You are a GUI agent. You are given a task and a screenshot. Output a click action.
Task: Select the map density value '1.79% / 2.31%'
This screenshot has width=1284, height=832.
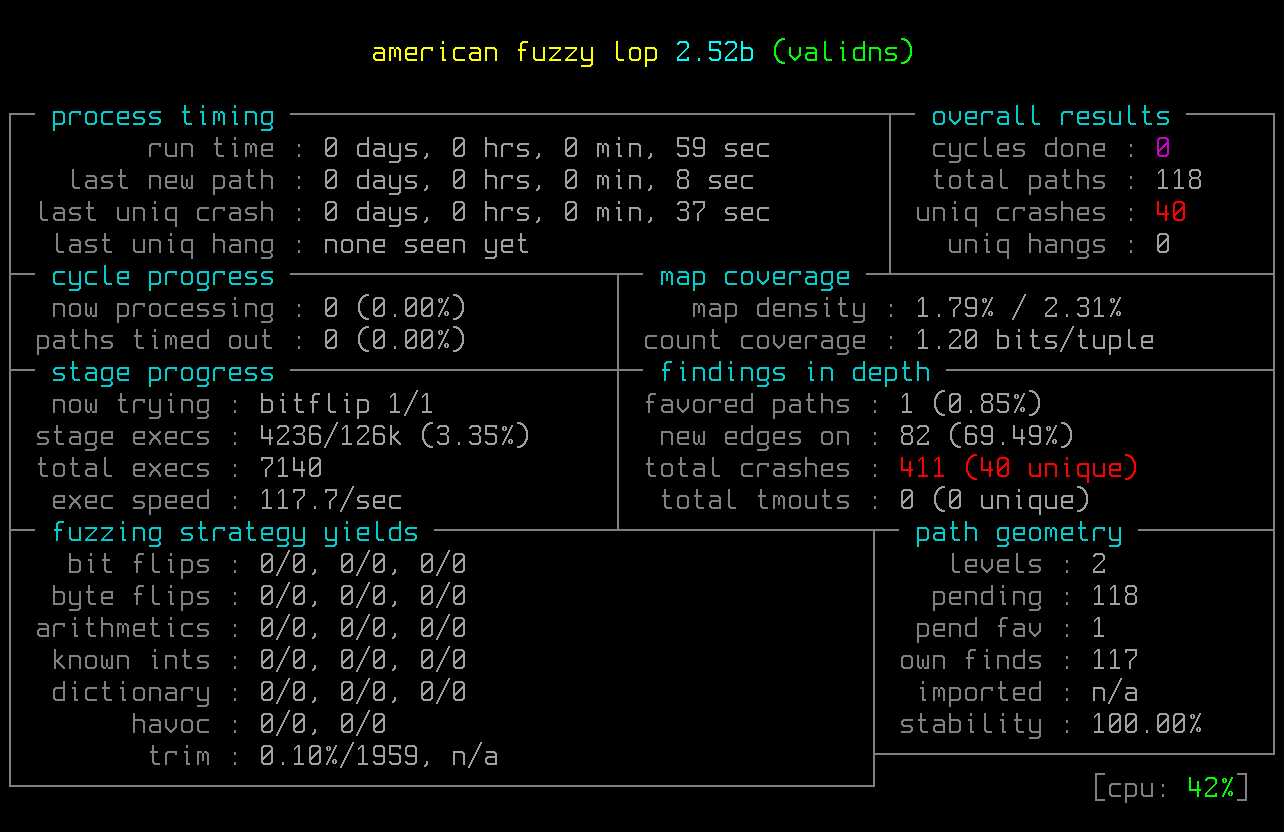[1019, 309]
